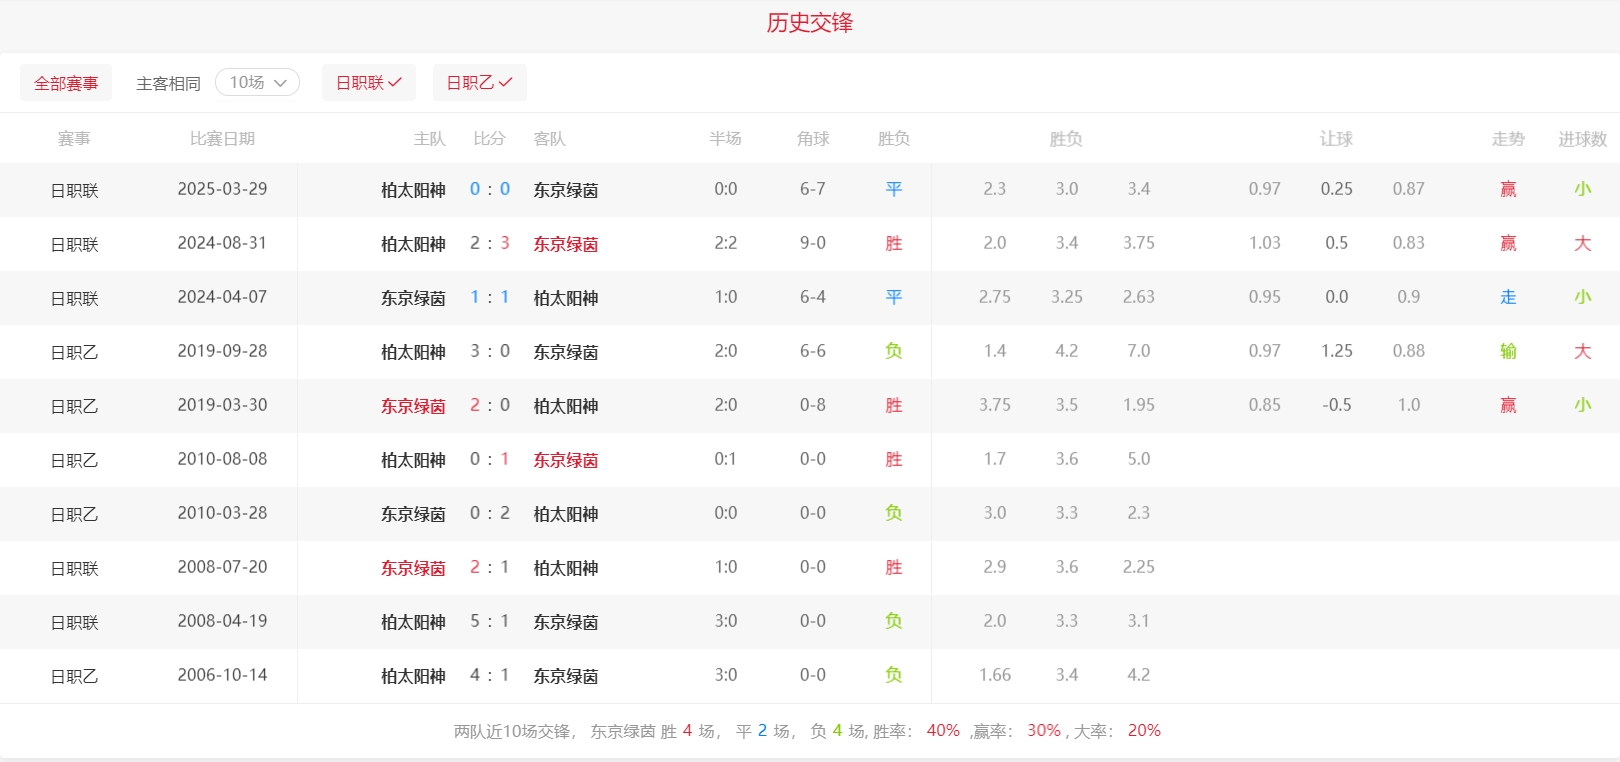Open home team 东京绿茵 in 2019-03-30 row

[x=412, y=406]
